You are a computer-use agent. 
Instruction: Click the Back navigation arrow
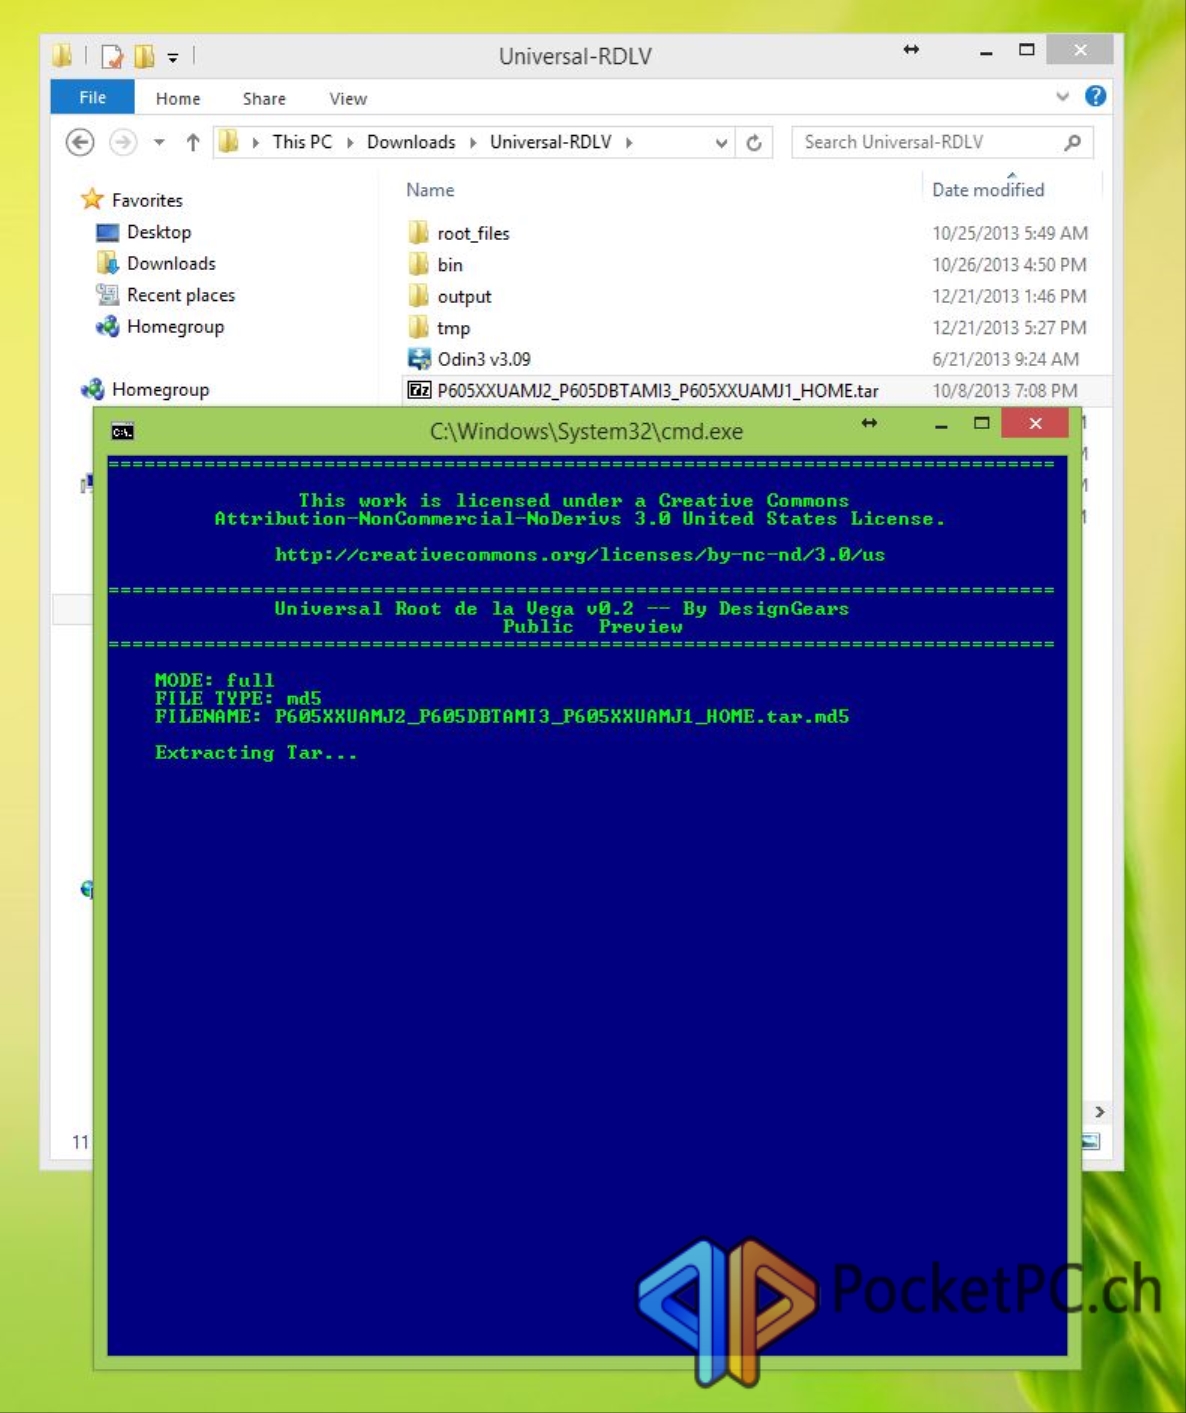pos(80,142)
